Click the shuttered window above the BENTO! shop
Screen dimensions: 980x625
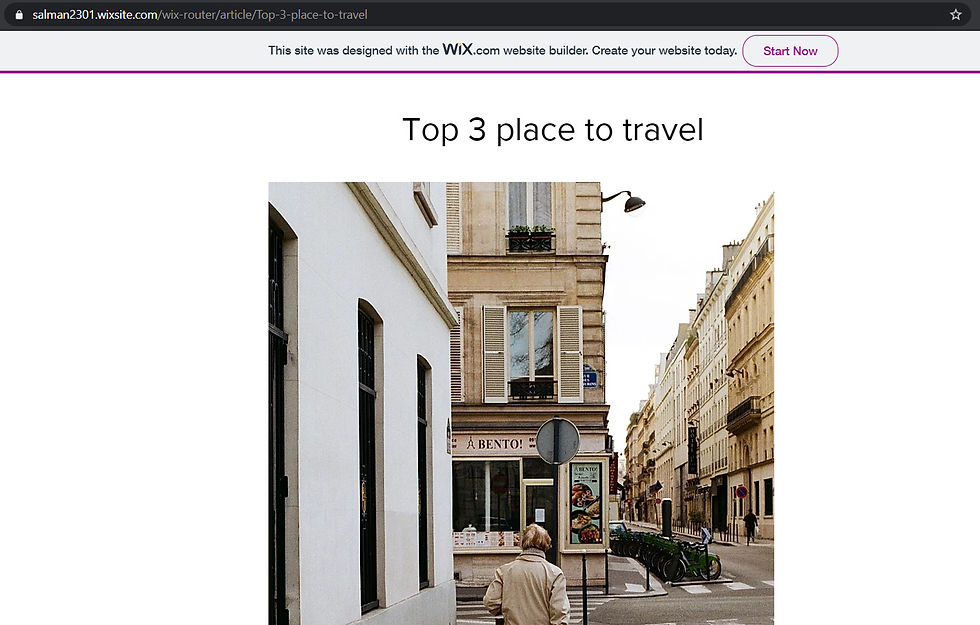click(x=532, y=354)
